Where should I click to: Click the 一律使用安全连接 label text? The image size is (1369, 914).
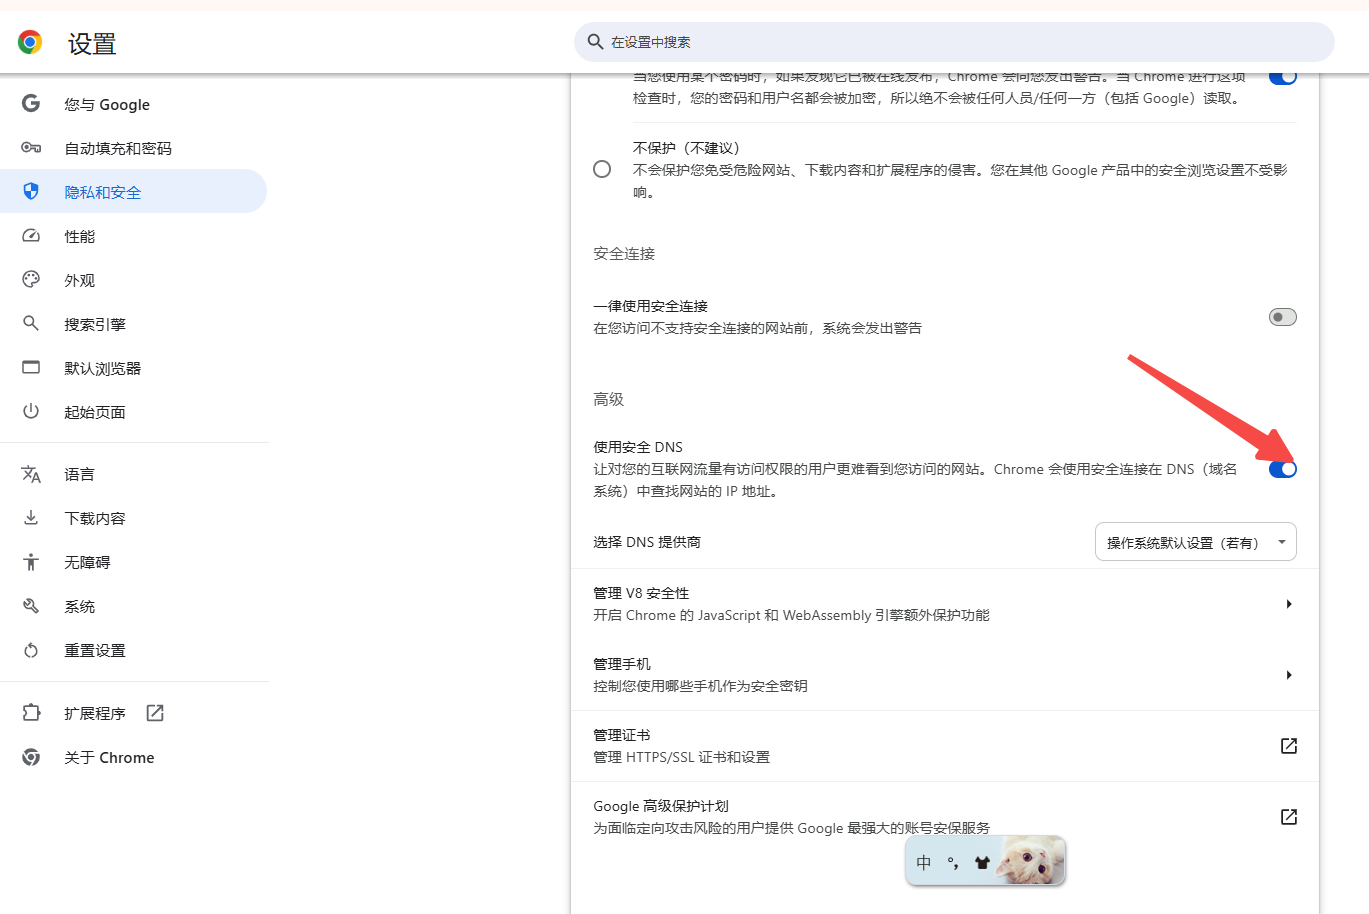651,306
